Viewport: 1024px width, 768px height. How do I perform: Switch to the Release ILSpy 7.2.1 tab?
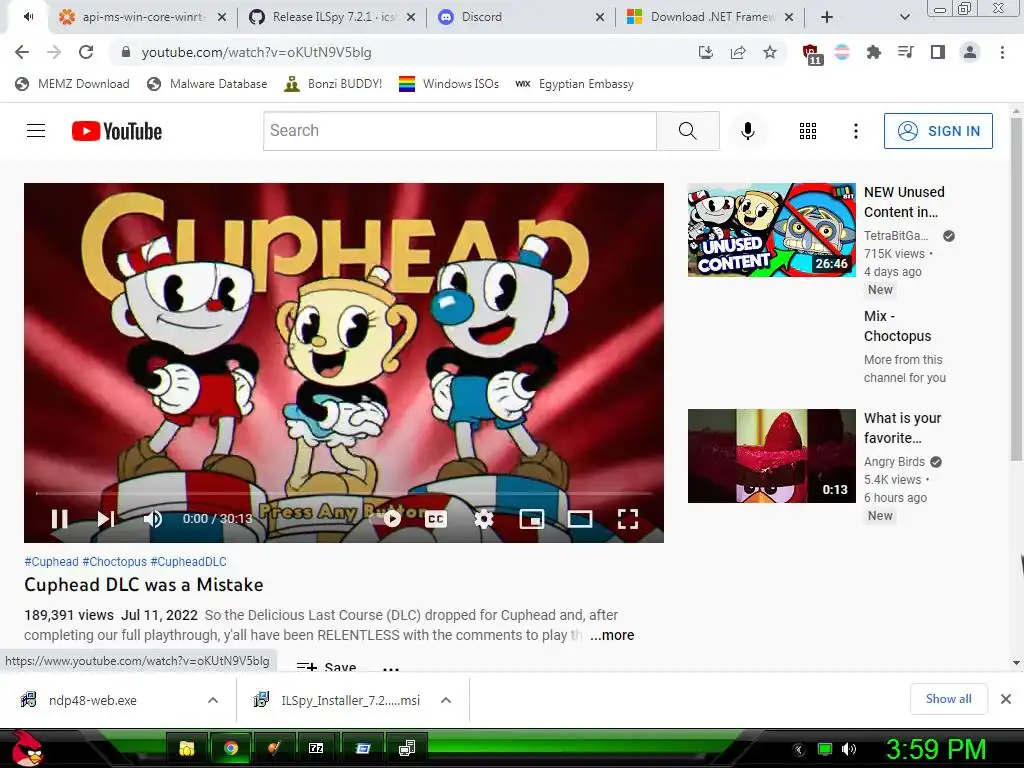(332, 17)
